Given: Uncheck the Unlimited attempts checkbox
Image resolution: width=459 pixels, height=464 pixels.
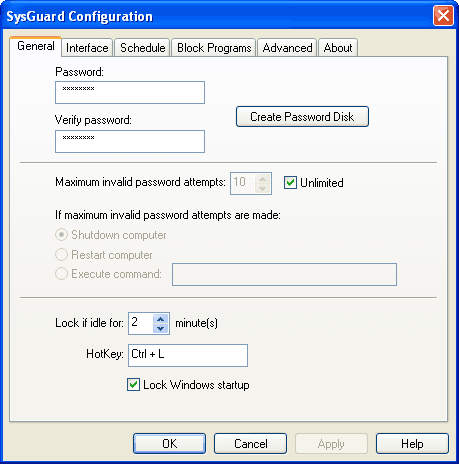Looking at the screenshot, I should [x=290, y=183].
